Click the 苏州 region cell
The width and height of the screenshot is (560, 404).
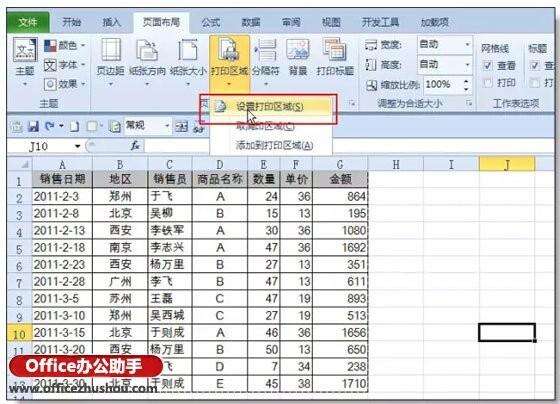120,298
